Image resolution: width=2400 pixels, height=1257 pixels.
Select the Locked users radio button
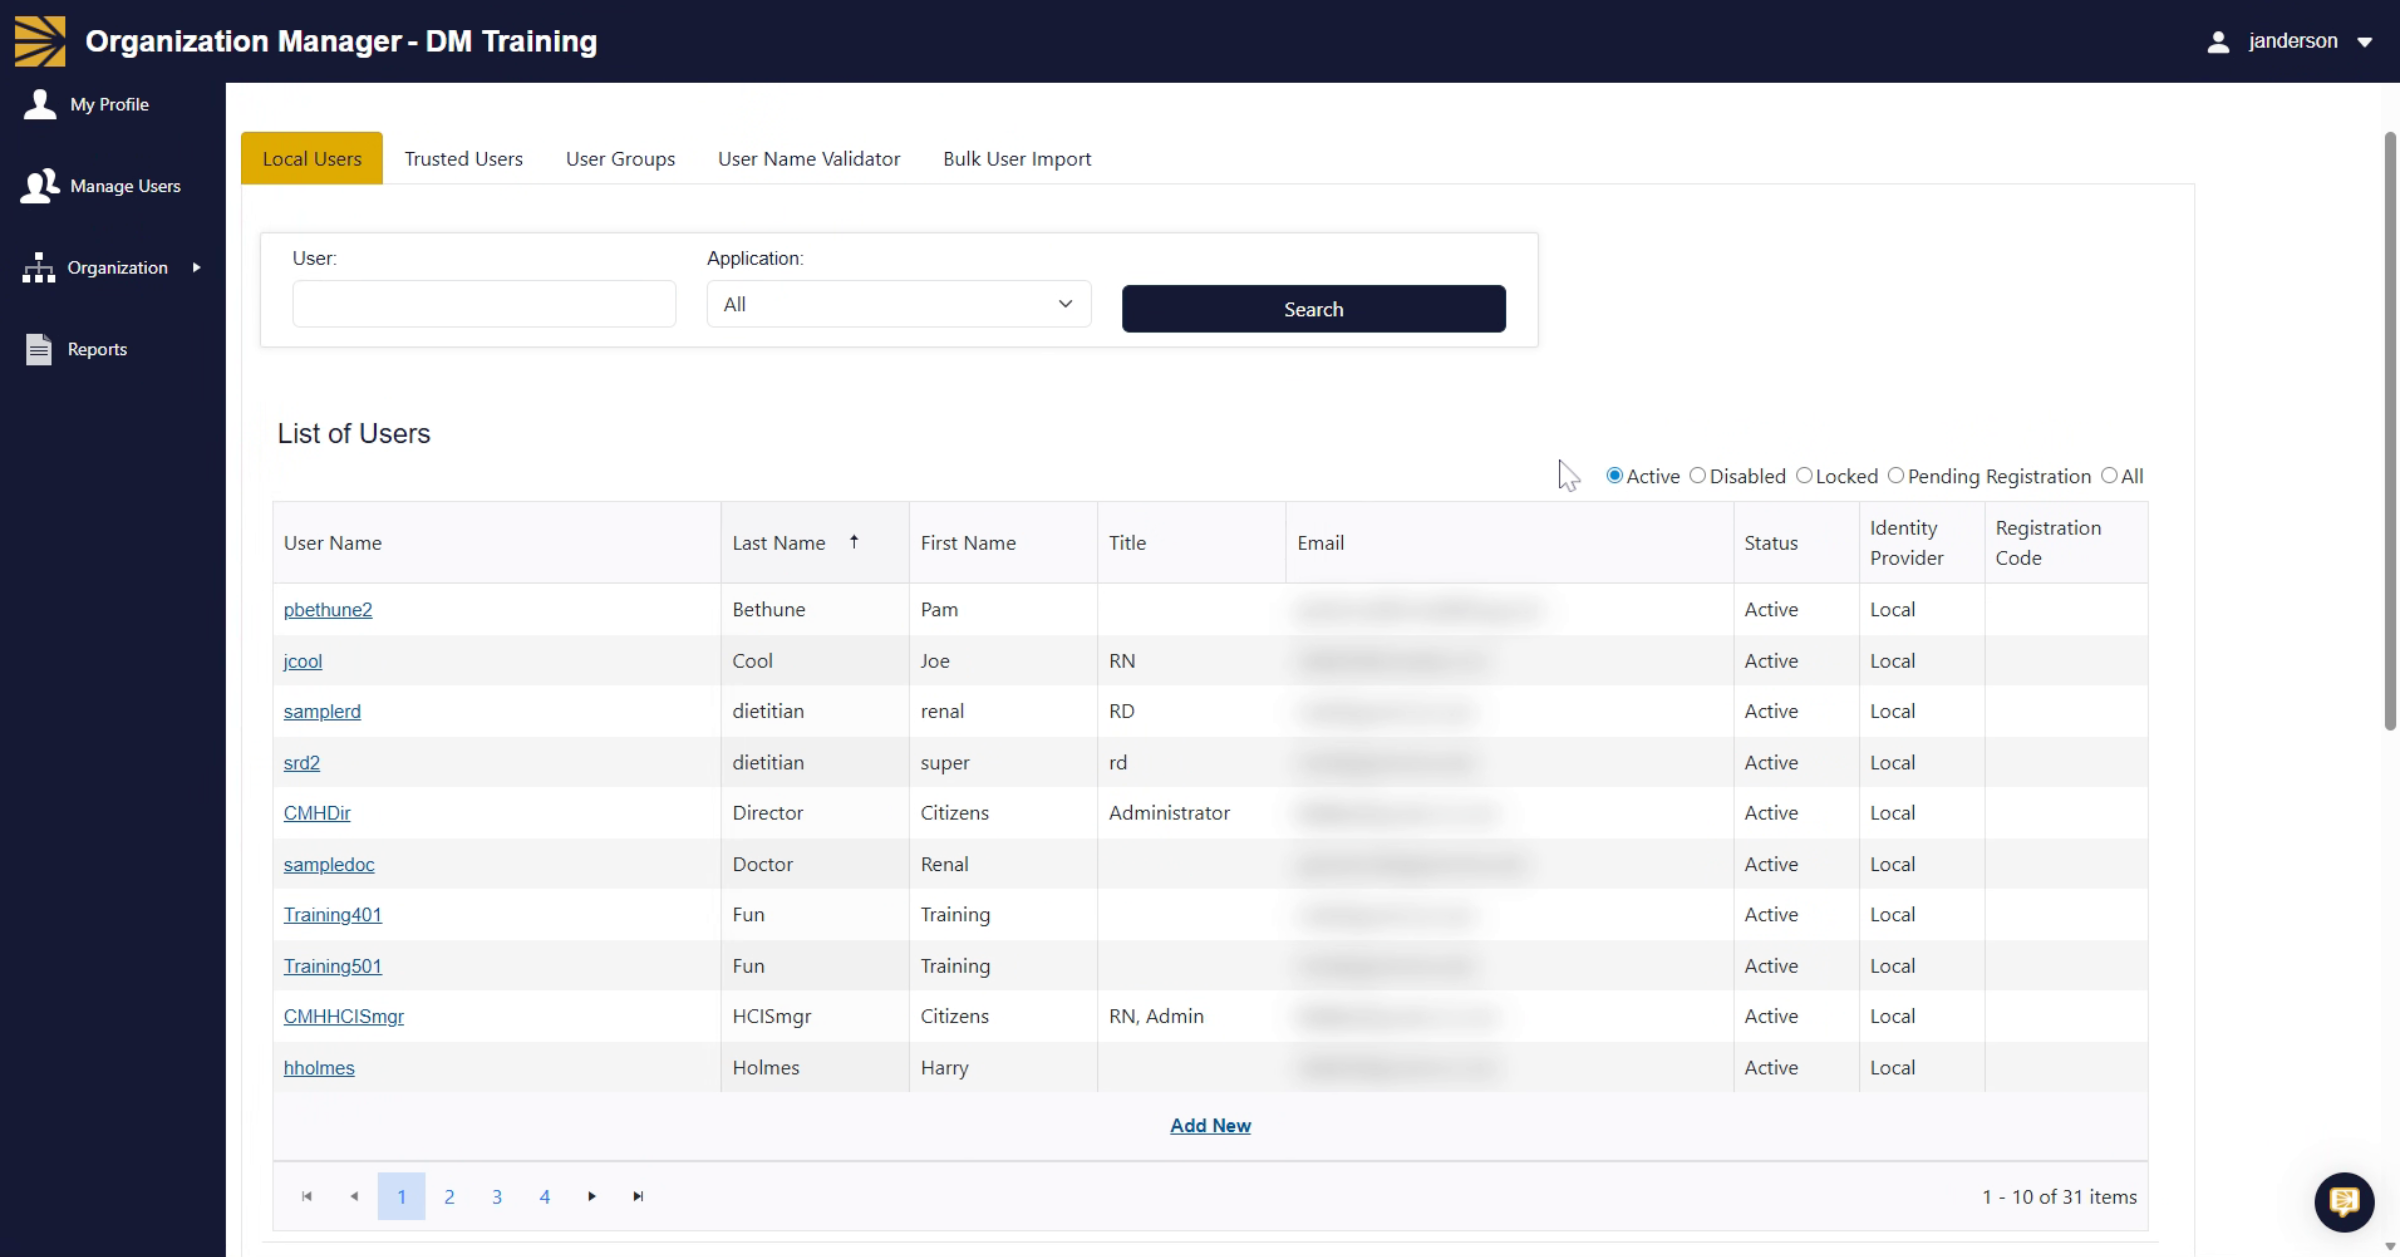[1804, 476]
